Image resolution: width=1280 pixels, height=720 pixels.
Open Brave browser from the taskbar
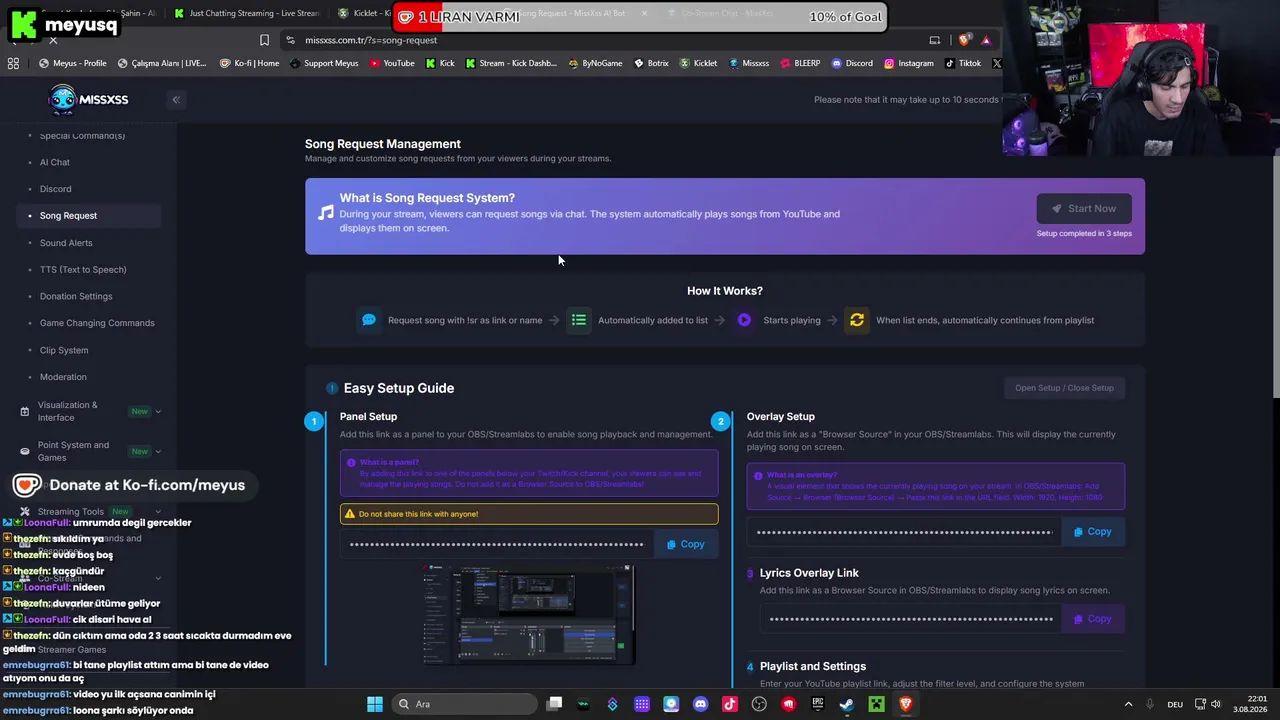[x=906, y=704]
